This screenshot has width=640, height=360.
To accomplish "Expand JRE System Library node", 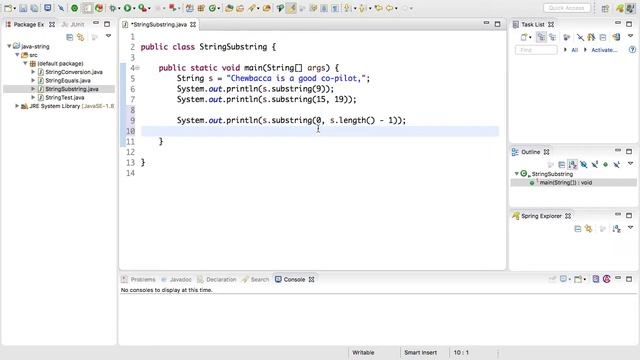I will pyautogui.click(x=17, y=106).
